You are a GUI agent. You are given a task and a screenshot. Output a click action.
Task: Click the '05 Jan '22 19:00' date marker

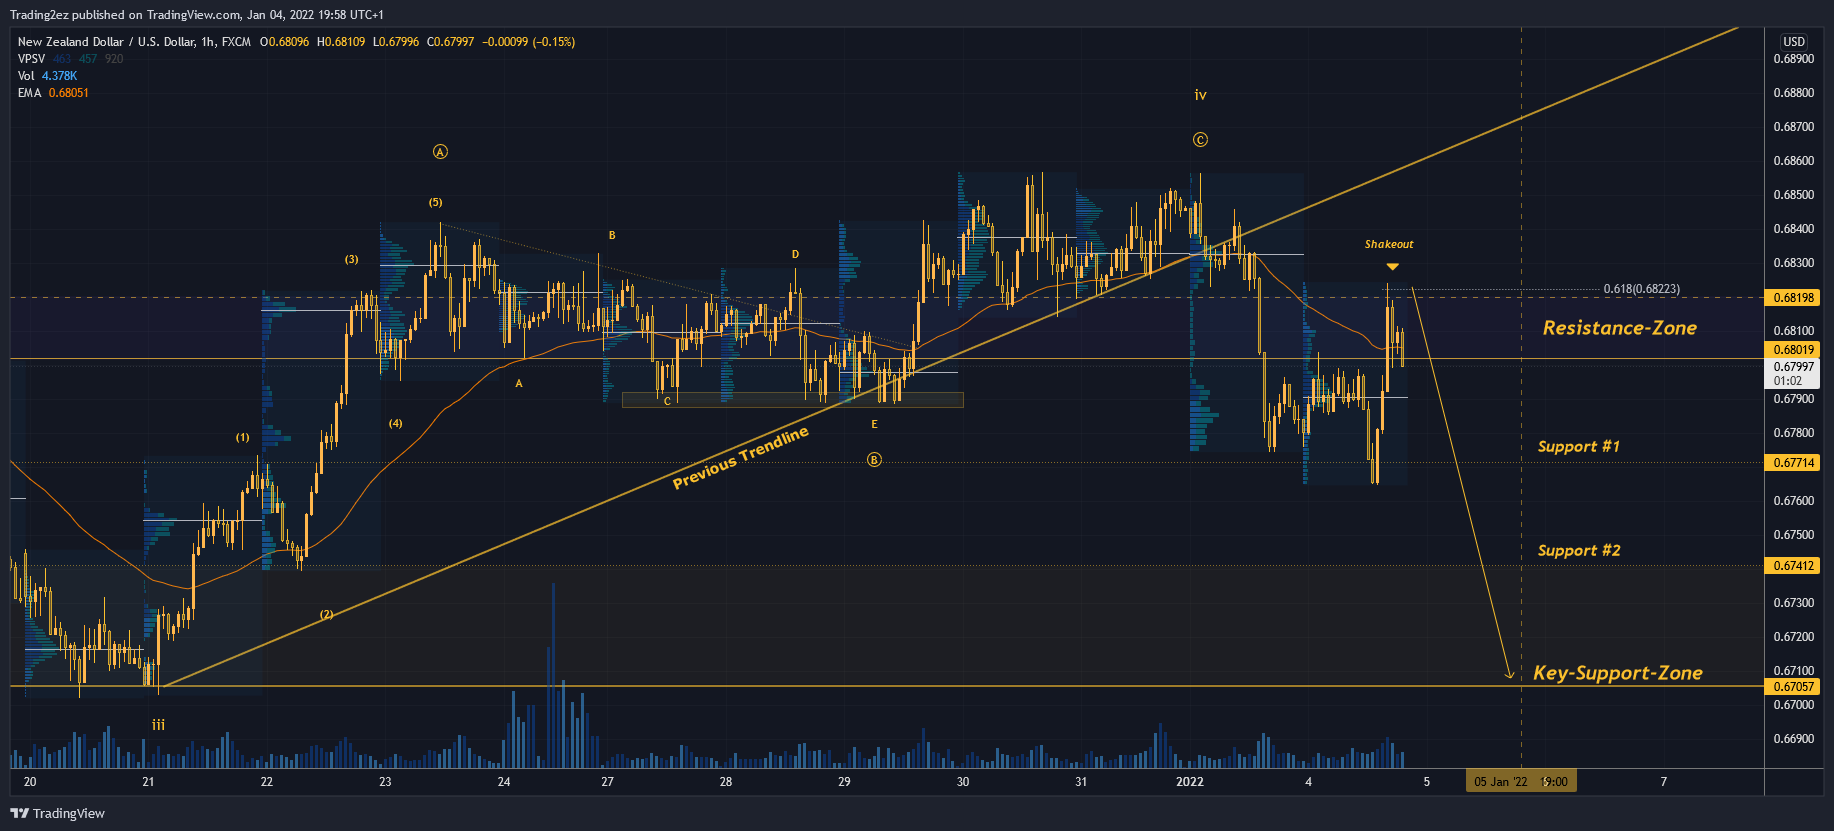[1521, 782]
